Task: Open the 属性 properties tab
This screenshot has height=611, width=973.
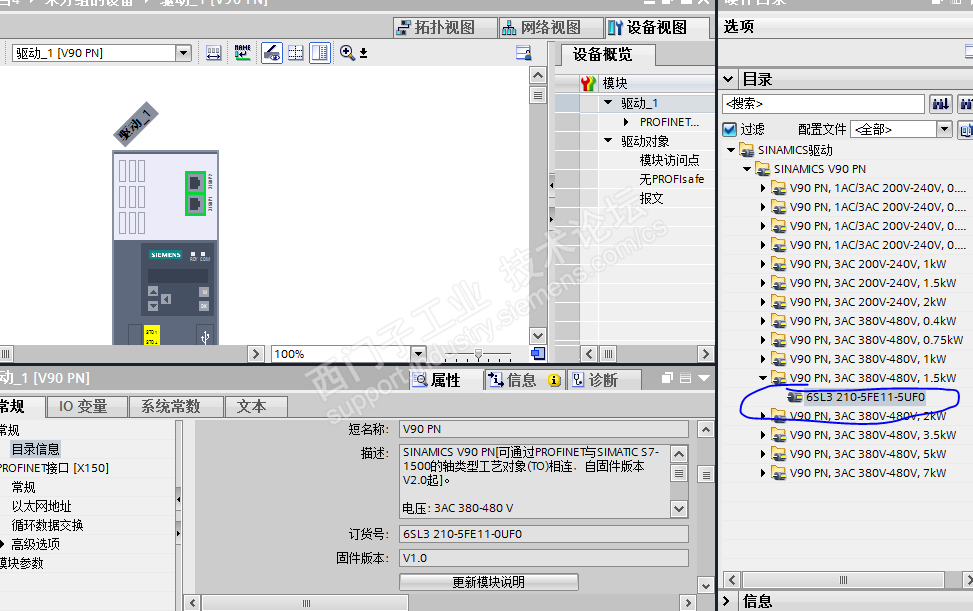Action: pos(446,380)
